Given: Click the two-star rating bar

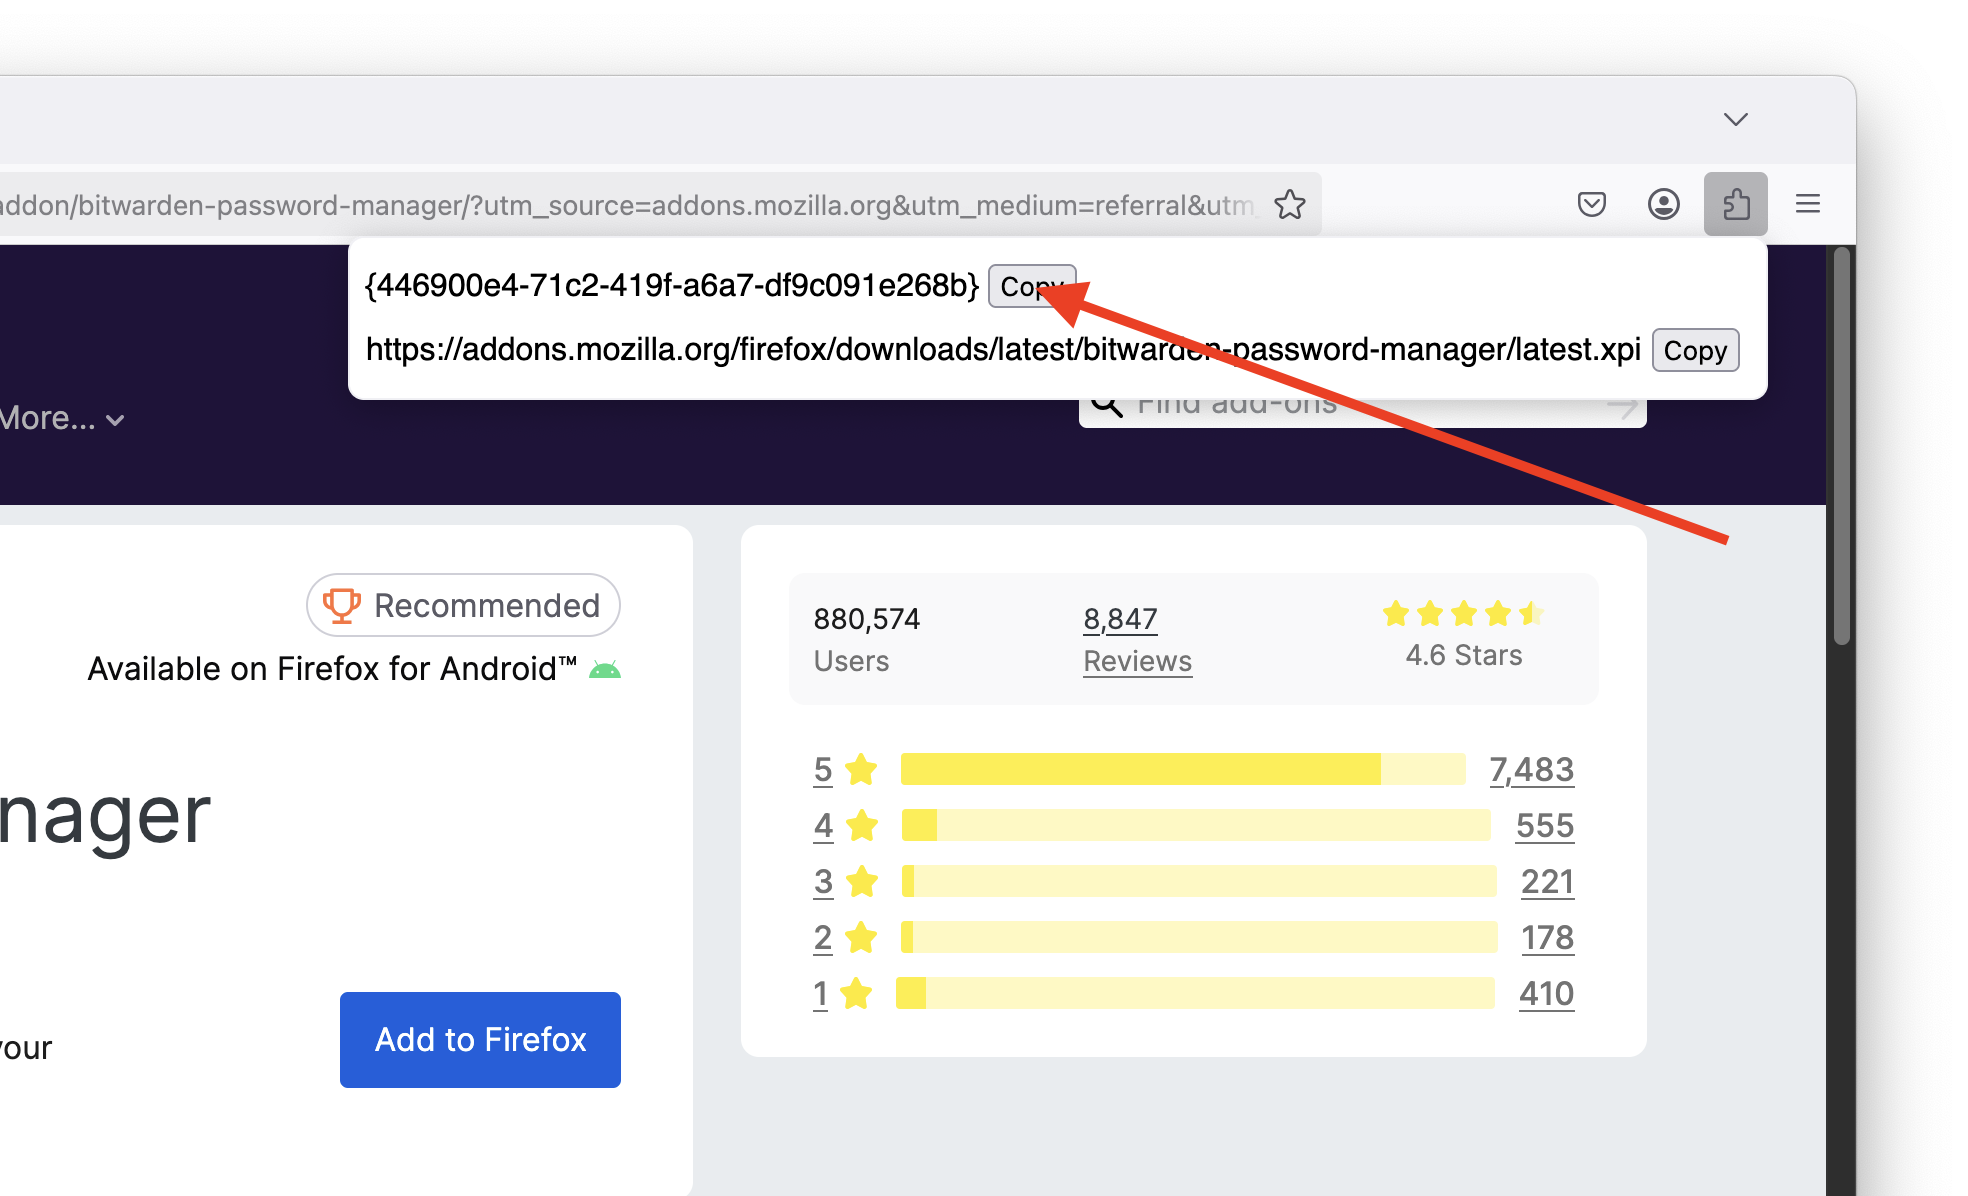Looking at the screenshot, I should pyautogui.click(x=1199, y=937).
